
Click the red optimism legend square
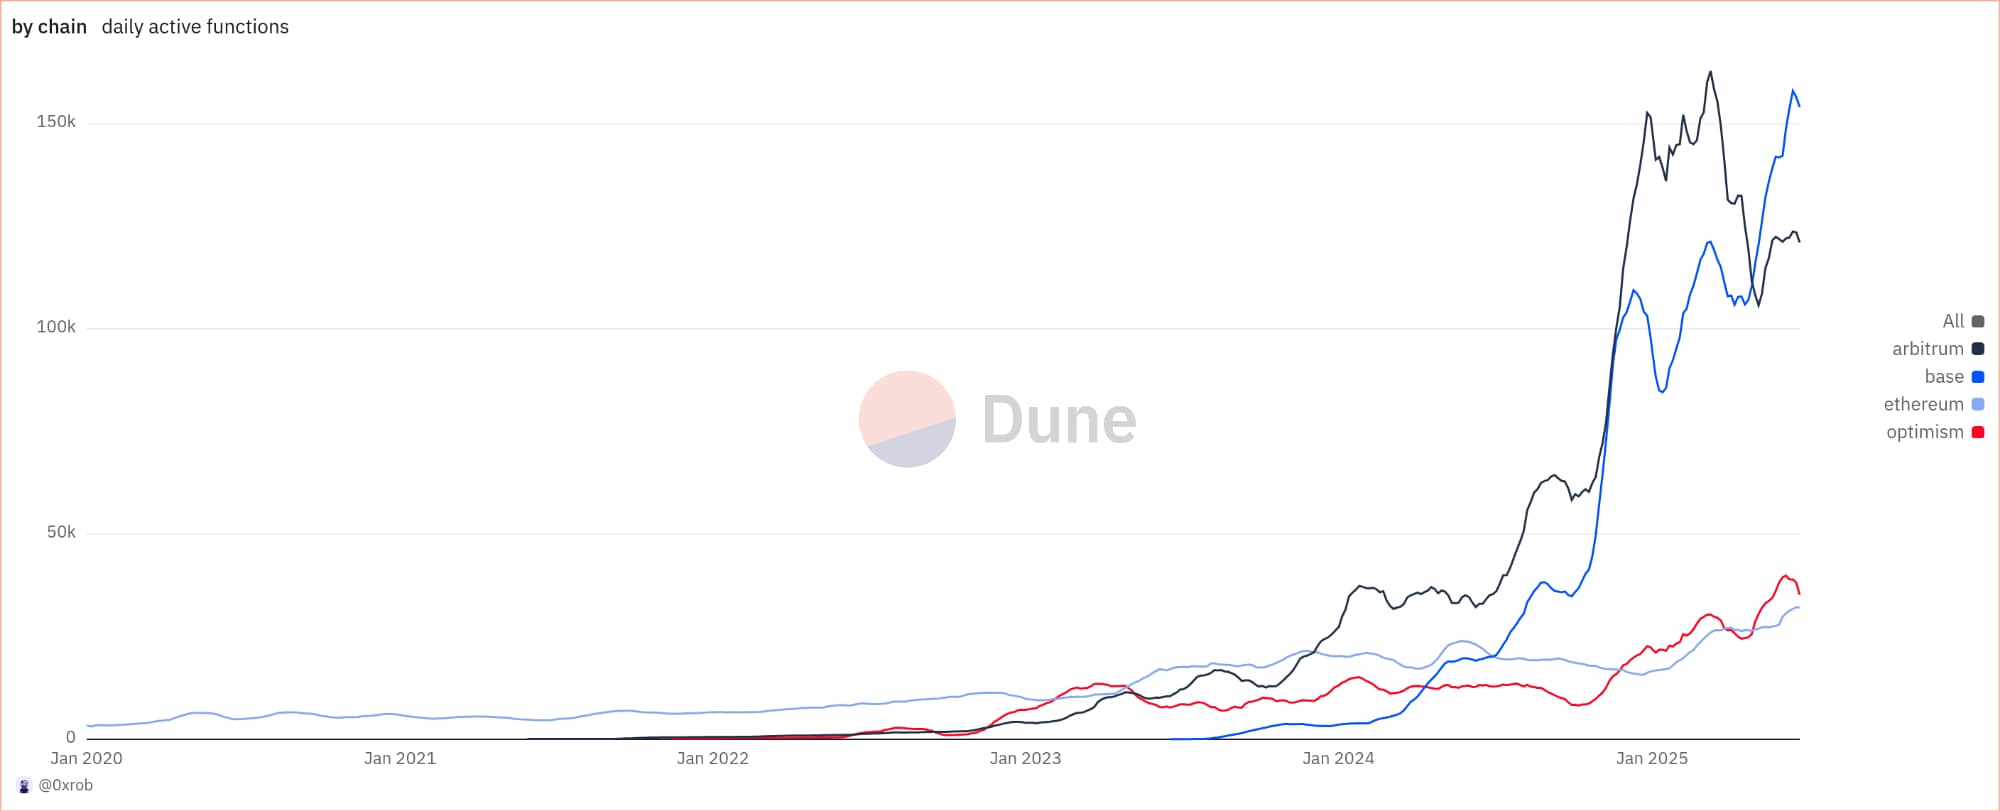(x=1977, y=432)
